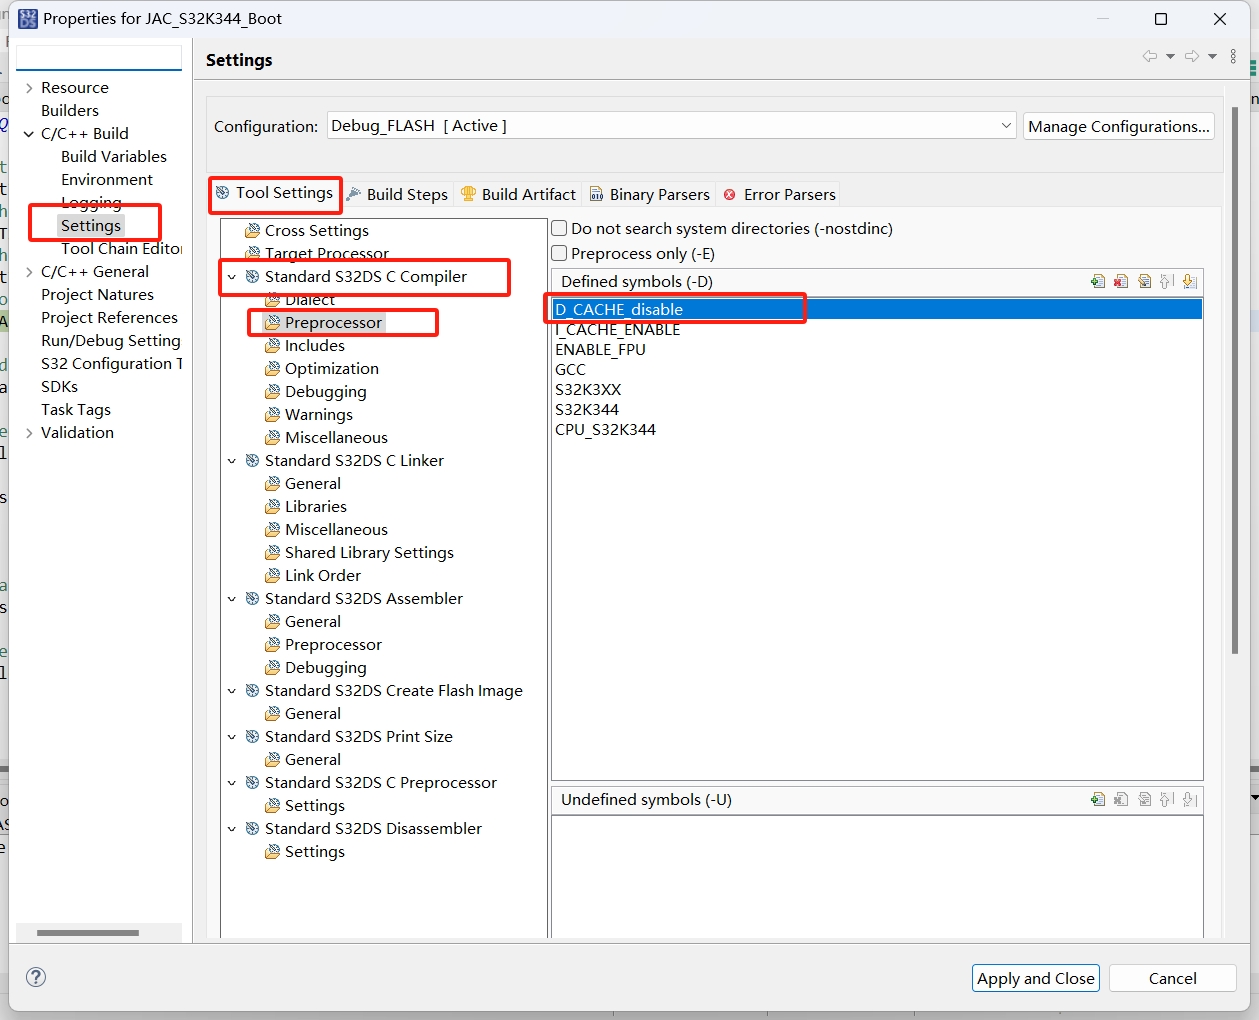Open the back history dropdown arrow
This screenshot has width=1259, height=1020.
(x=1170, y=57)
